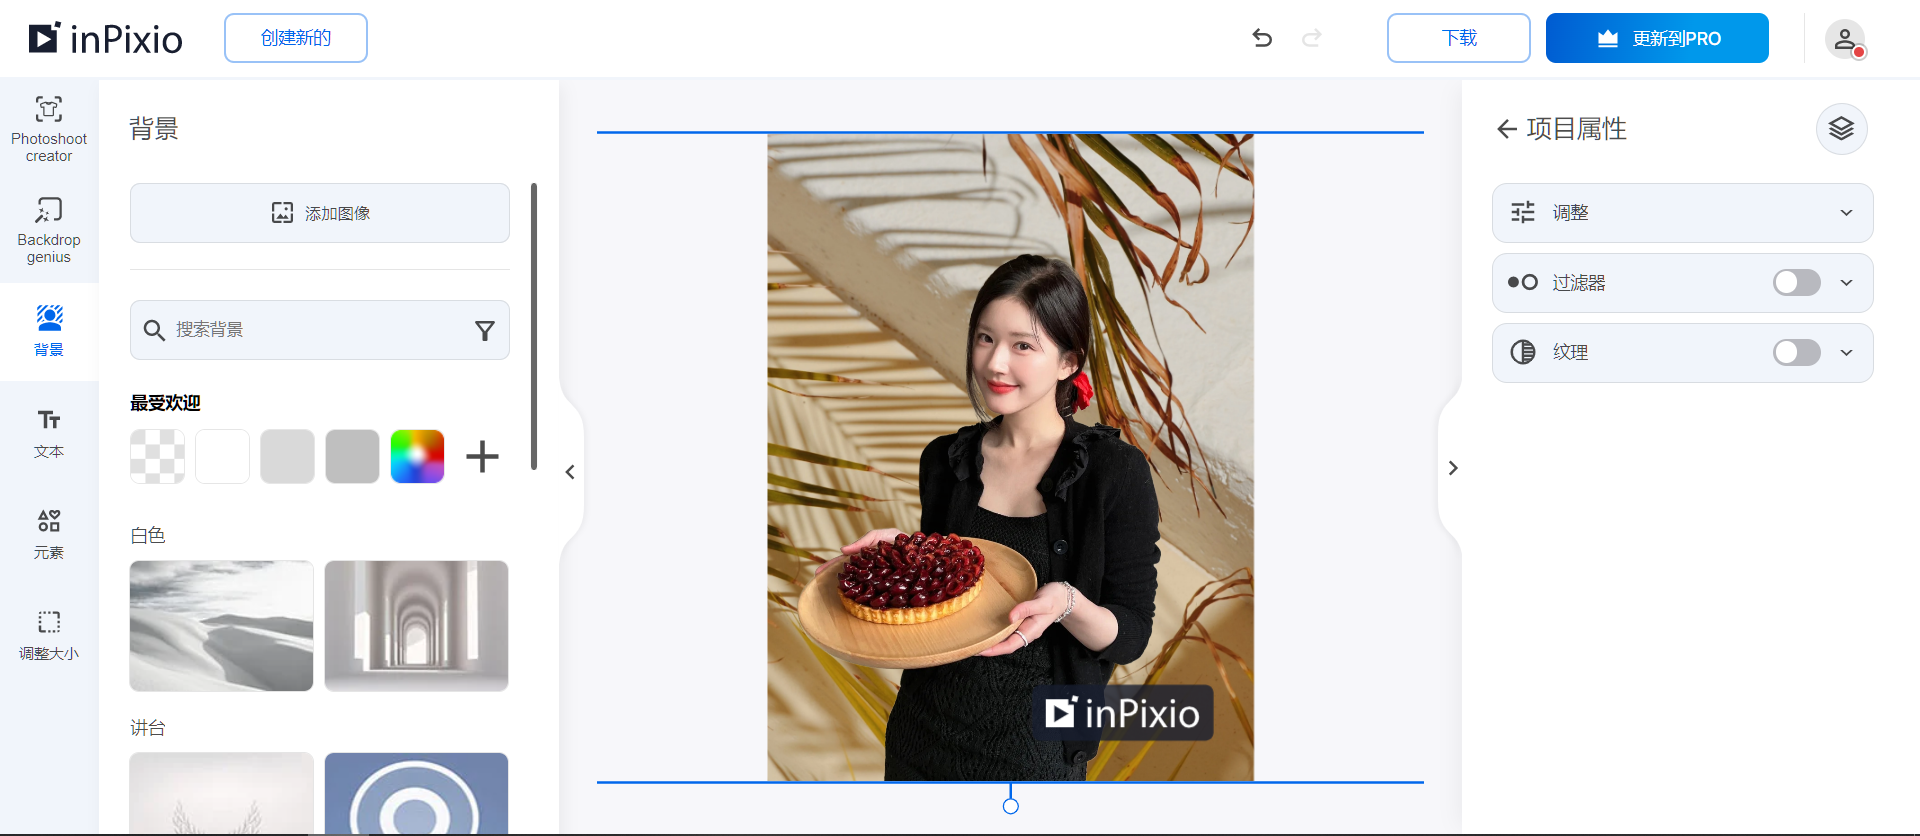Screen dimensions: 1920x836
Task: Click the 添加图像 image icon
Action: pyautogui.click(x=283, y=213)
